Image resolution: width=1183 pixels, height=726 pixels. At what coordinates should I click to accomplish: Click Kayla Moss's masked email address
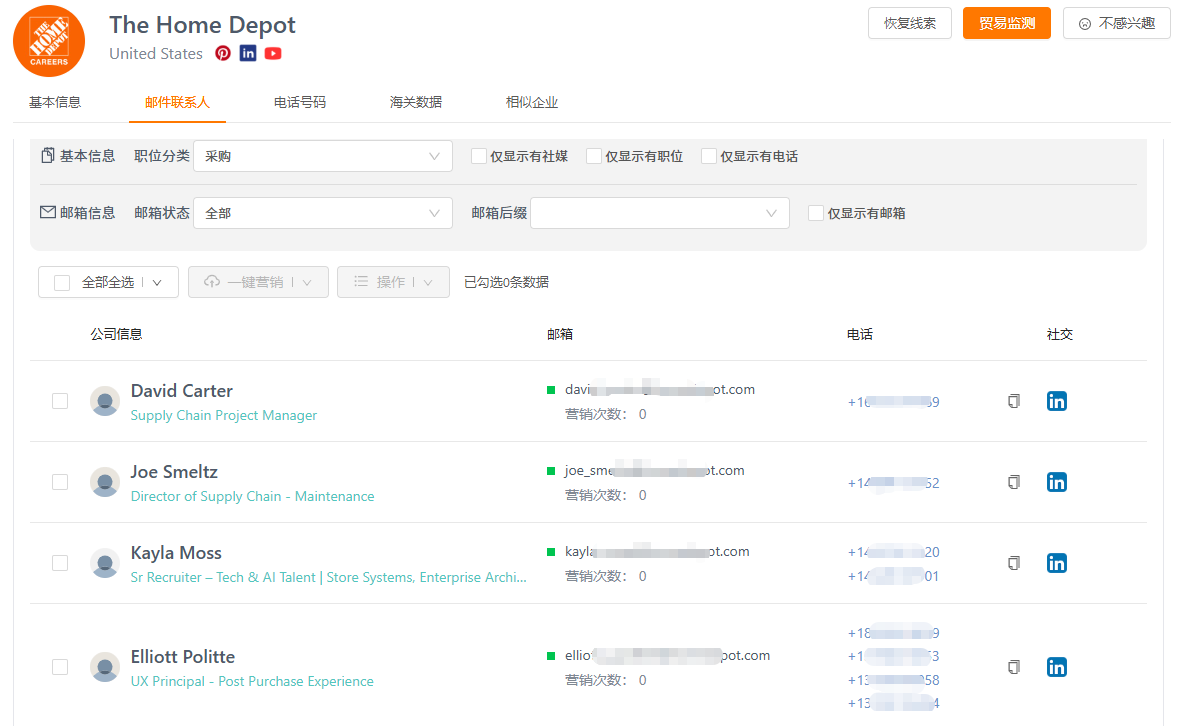click(657, 552)
